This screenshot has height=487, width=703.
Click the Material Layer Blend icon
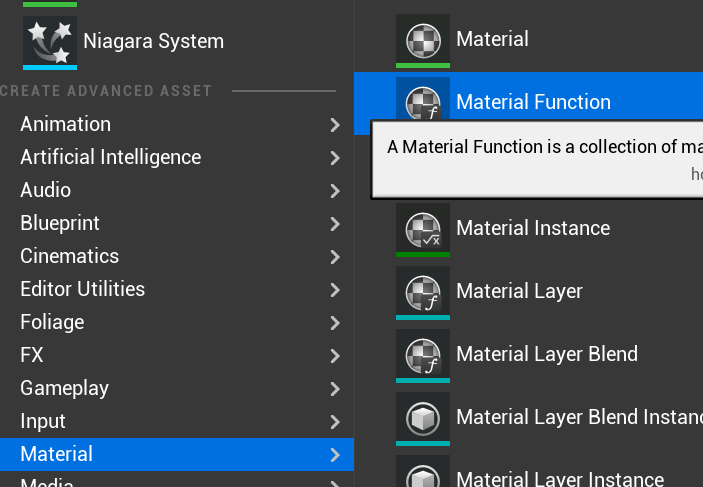[423, 354]
